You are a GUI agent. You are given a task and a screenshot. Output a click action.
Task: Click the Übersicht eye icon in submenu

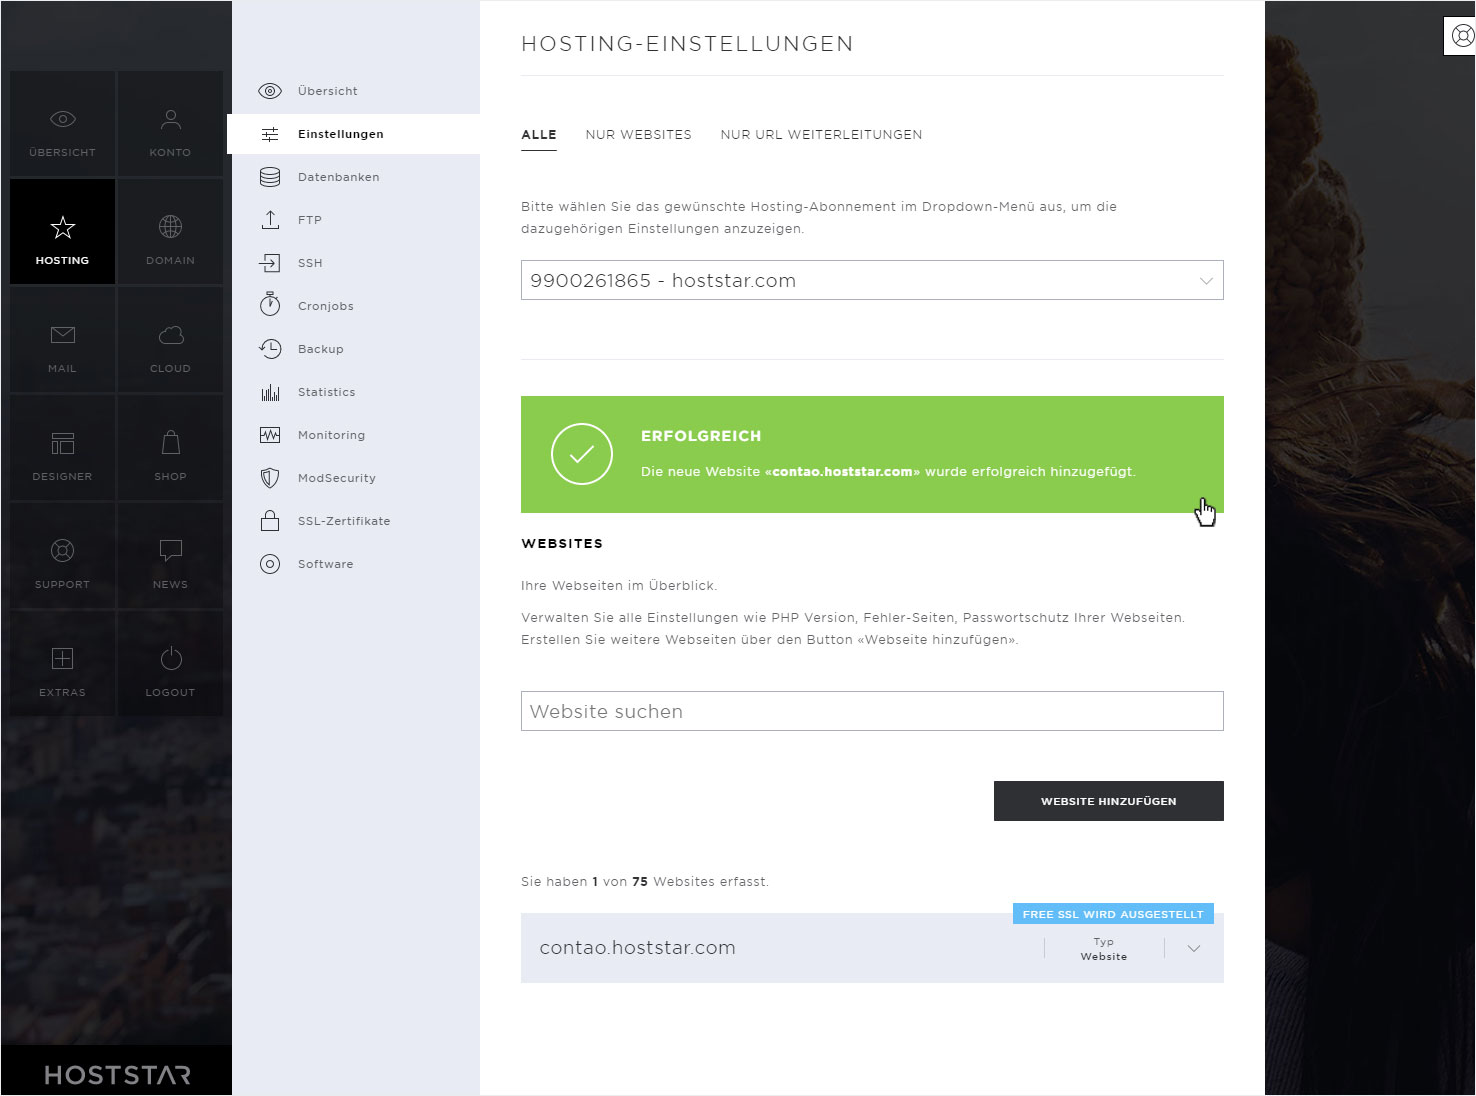[270, 91]
